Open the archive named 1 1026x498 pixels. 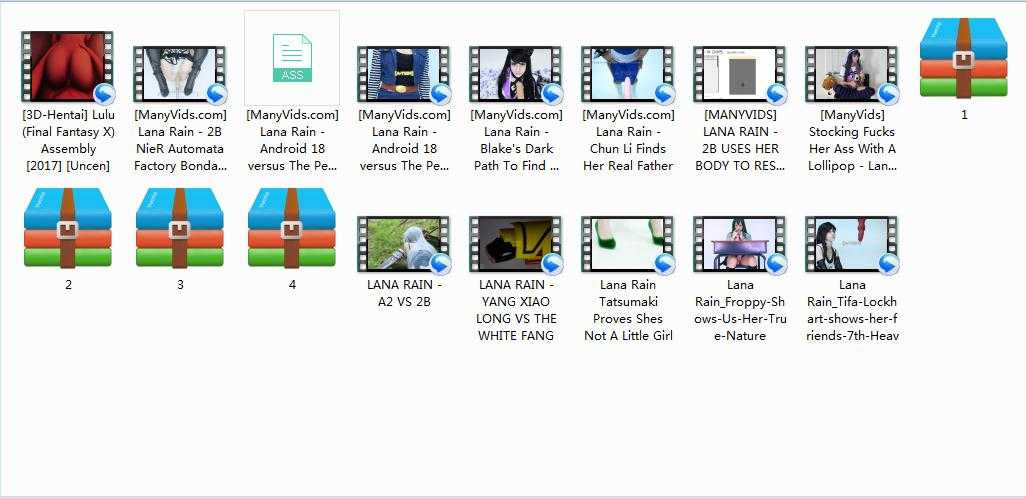coord(963,58)
